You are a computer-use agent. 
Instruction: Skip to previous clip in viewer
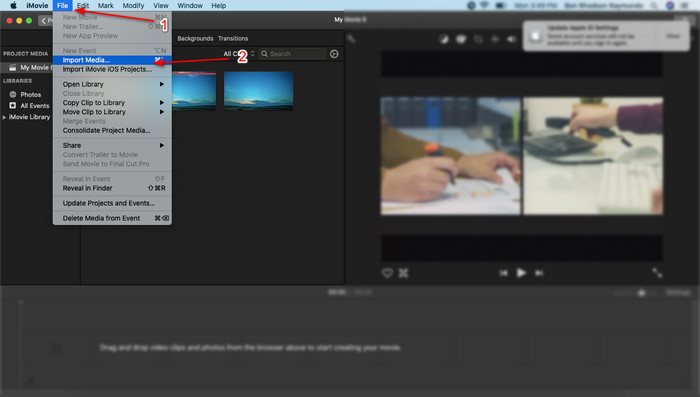tap(504, 273)
